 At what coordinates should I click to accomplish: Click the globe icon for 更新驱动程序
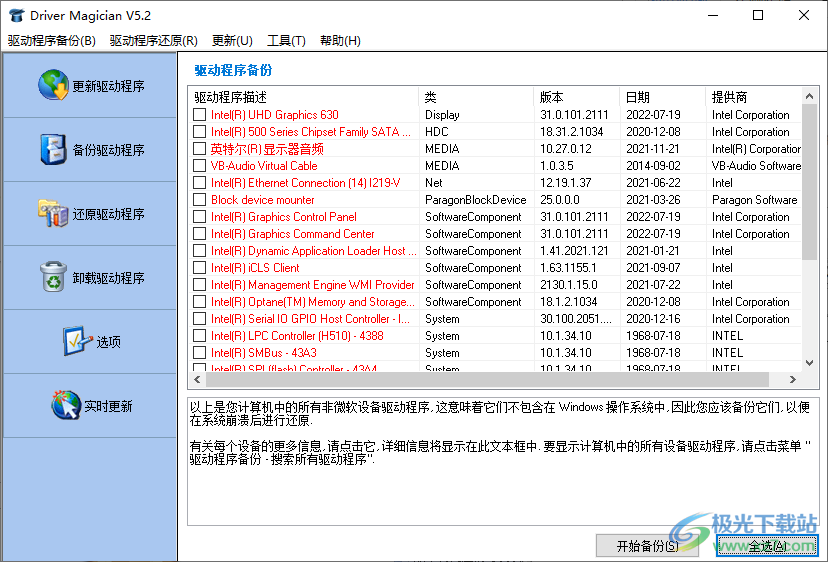[x=53, y=85]
